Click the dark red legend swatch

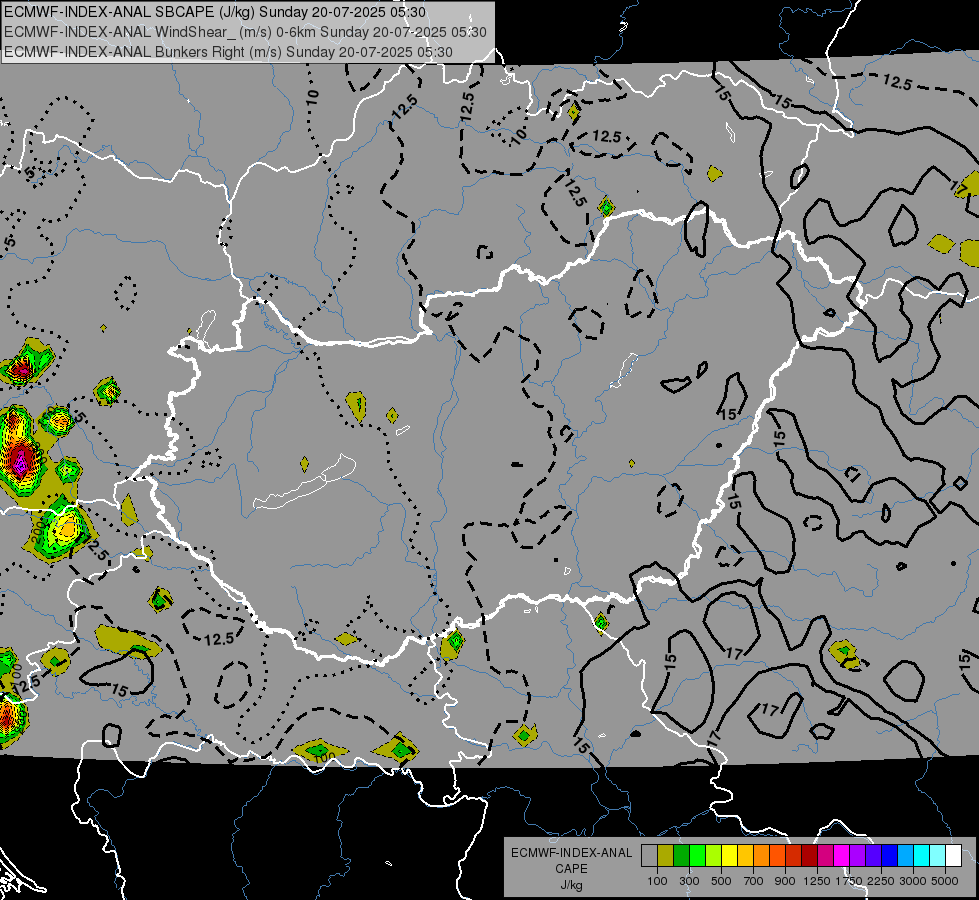[x=809, y=855]
